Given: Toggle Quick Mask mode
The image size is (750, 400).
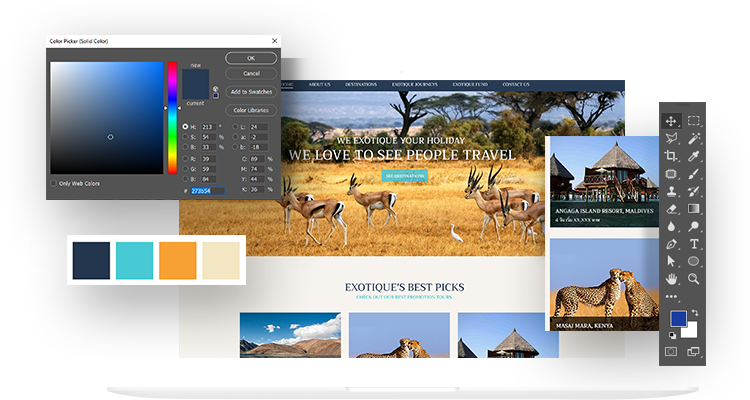Looking at the screenshot, I should (671, 352).
